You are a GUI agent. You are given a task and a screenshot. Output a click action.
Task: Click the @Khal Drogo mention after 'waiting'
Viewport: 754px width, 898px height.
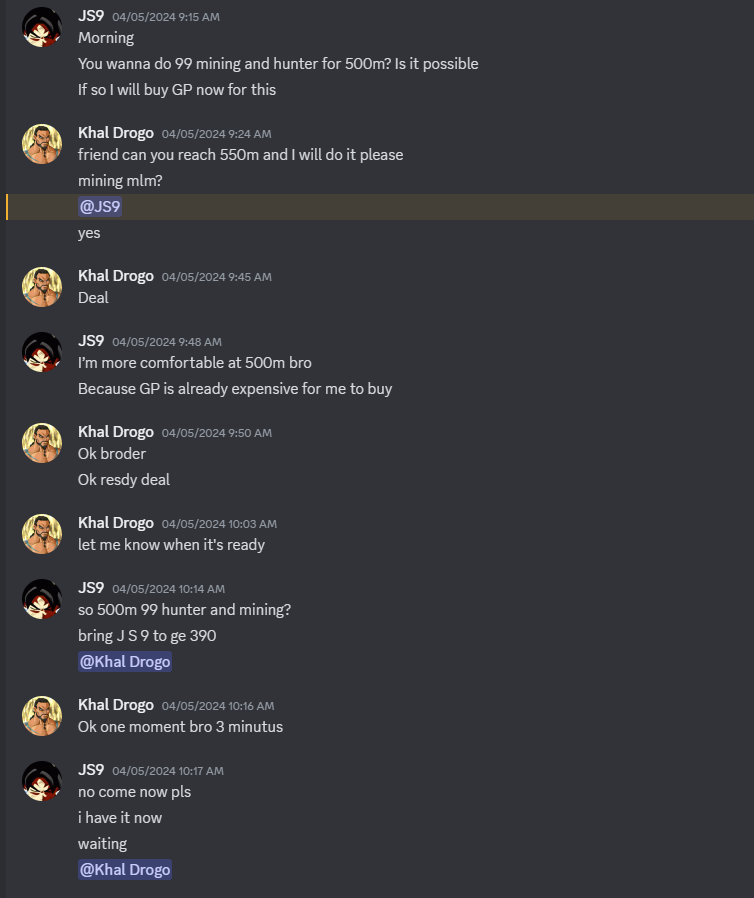(x=125, y=869)
